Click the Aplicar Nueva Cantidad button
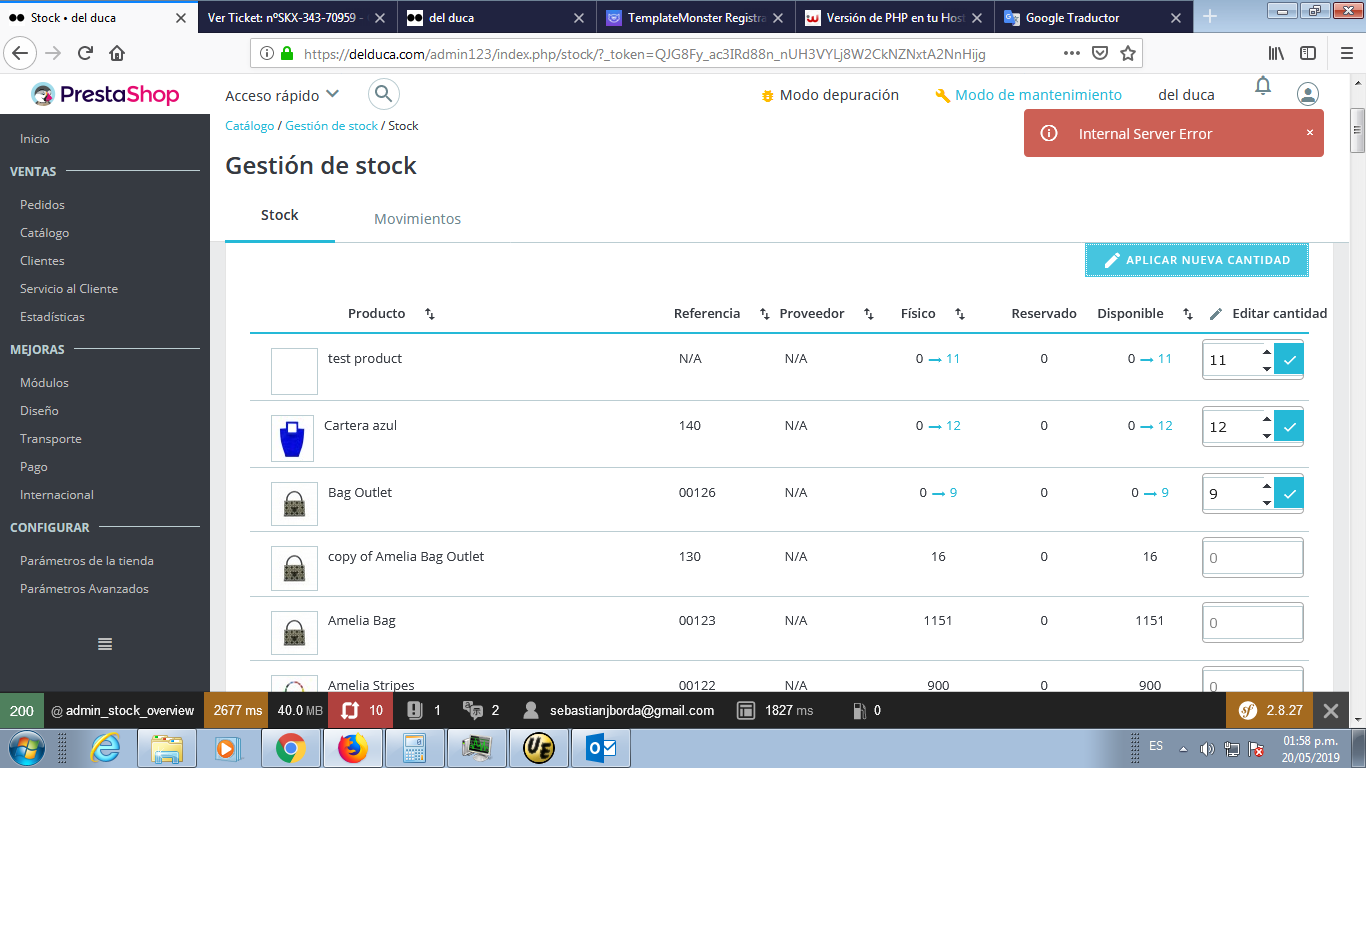 (x=1197, y=260)
